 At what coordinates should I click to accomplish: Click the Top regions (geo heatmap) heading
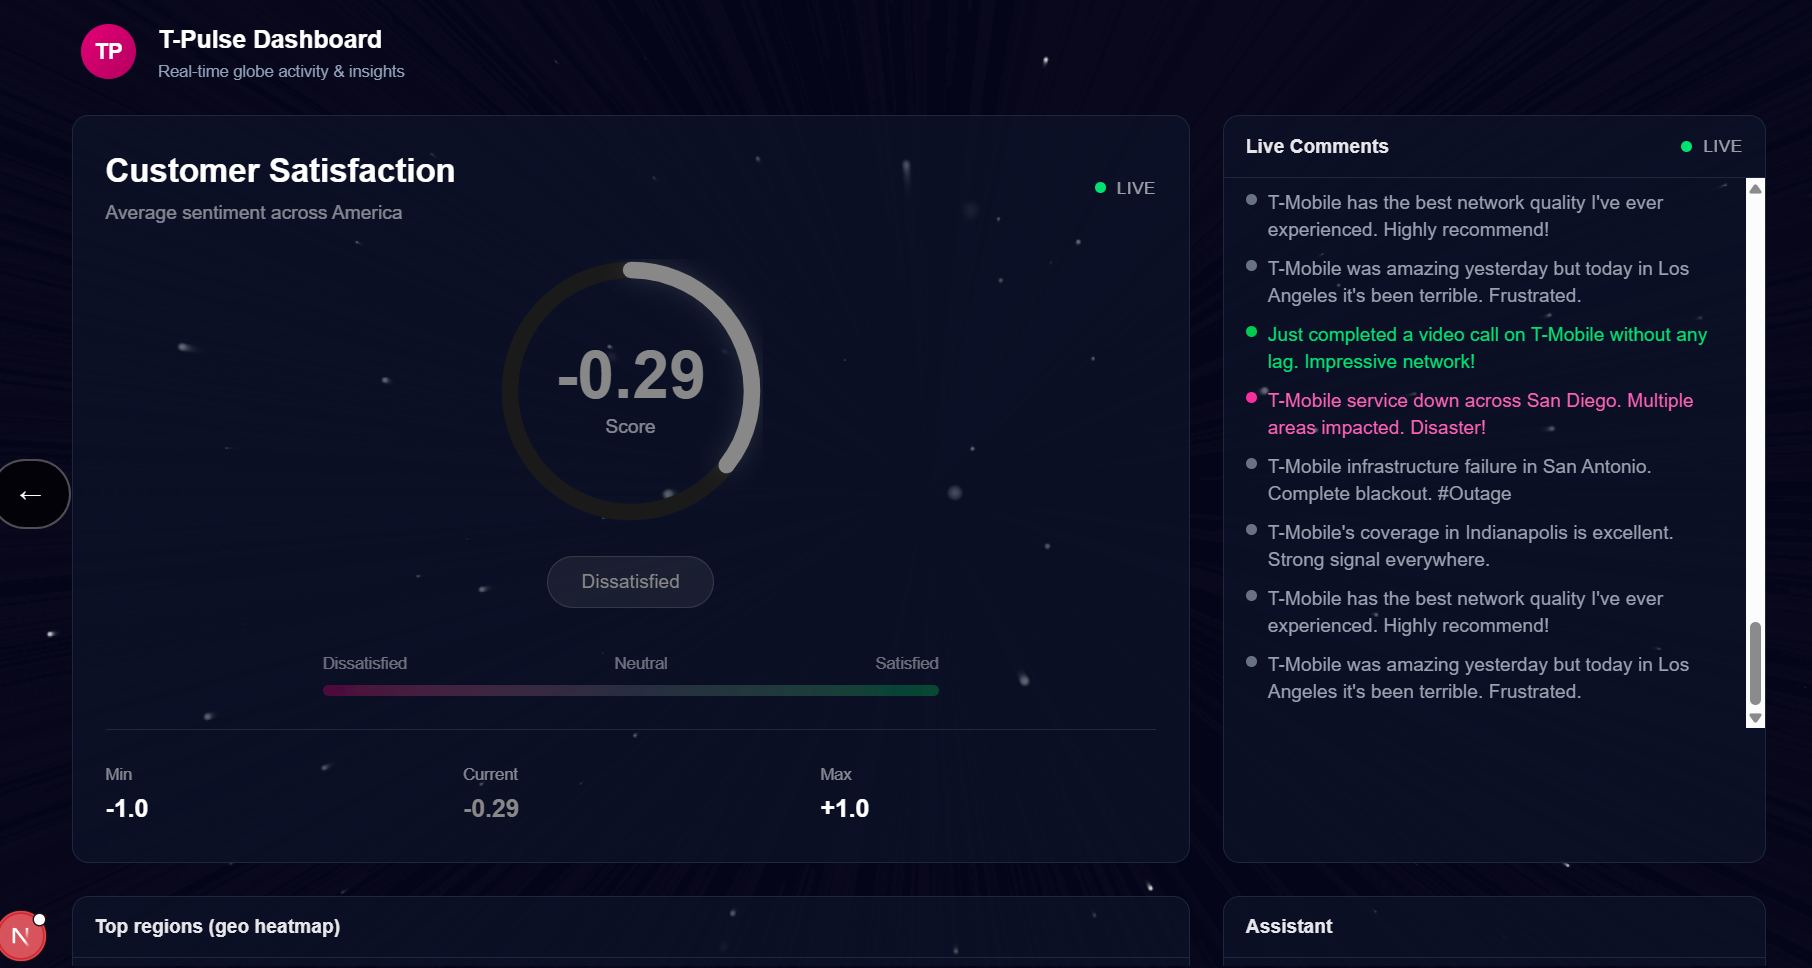(x=218, y=926)
